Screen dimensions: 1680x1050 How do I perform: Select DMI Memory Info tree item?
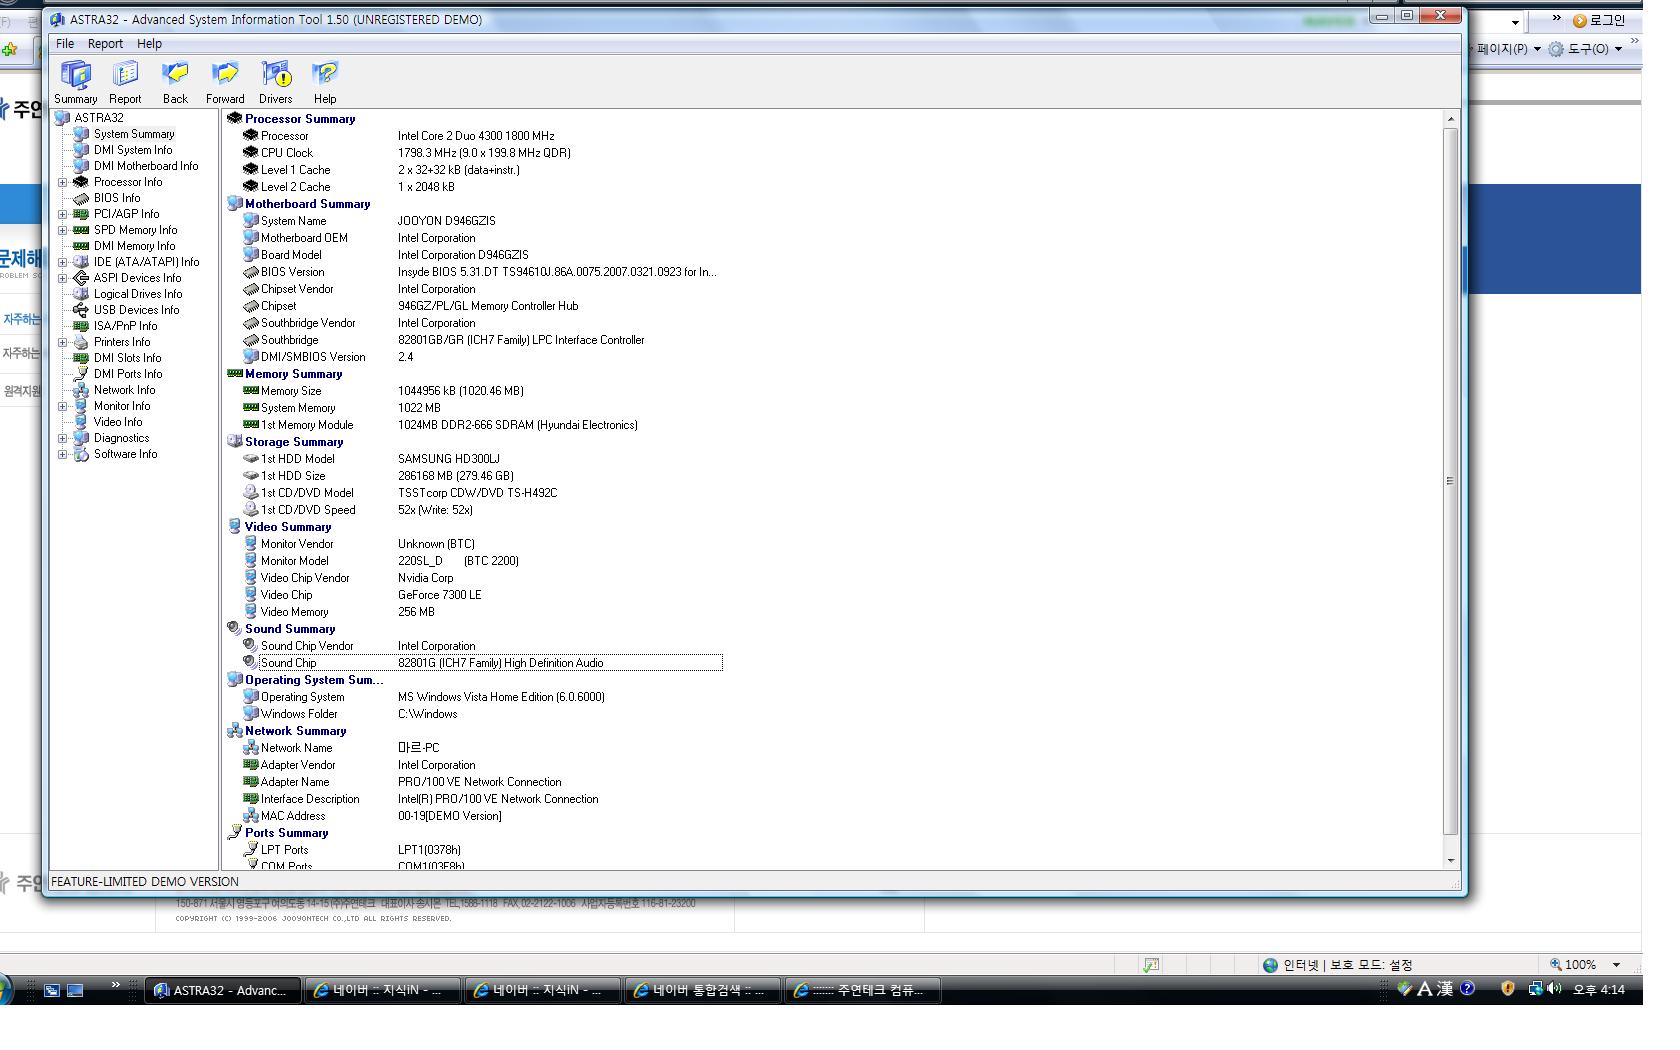pos(134,246)
